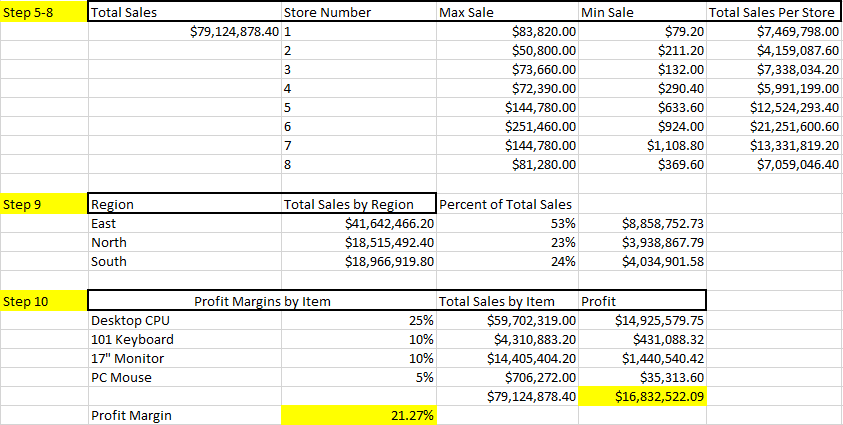Select the Region header cell
Screen dimensions: 843x425
coord(185,204)
